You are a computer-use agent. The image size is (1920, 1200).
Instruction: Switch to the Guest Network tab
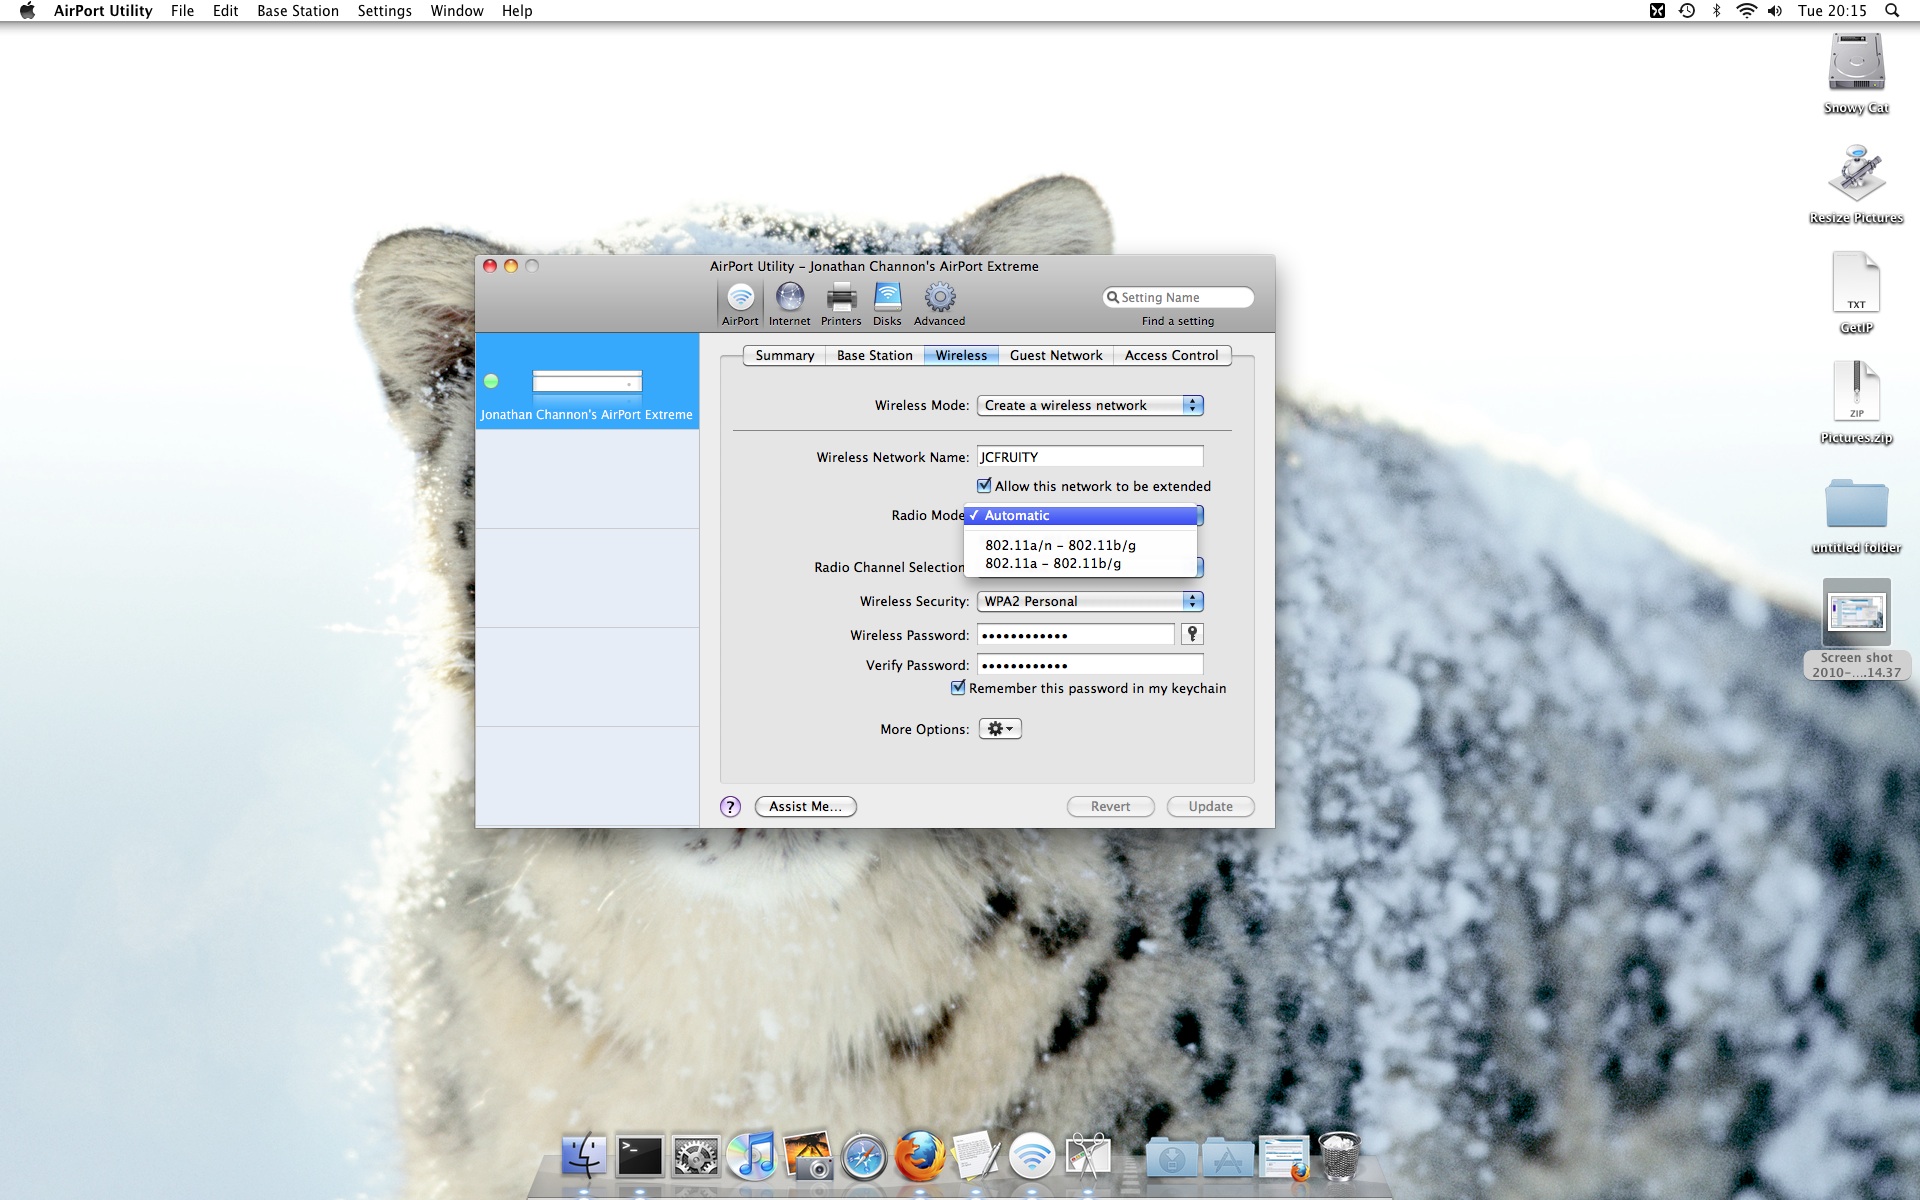click(1056, 355)
